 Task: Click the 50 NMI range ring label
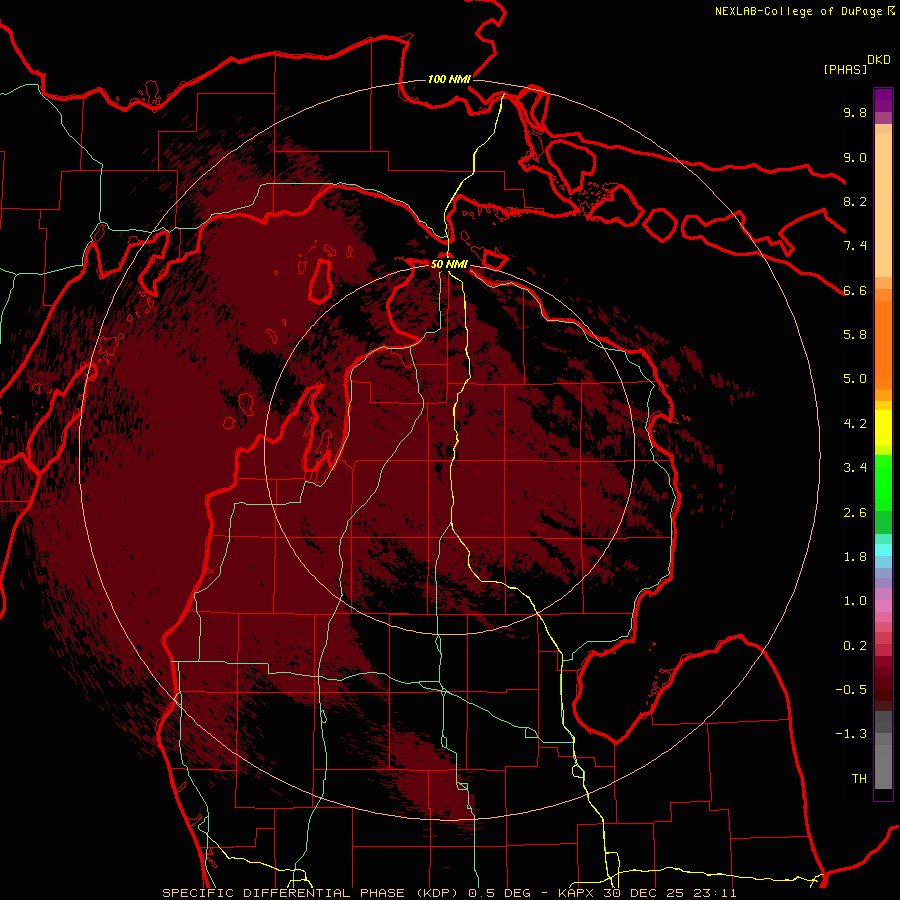click(x=449, y=264)
